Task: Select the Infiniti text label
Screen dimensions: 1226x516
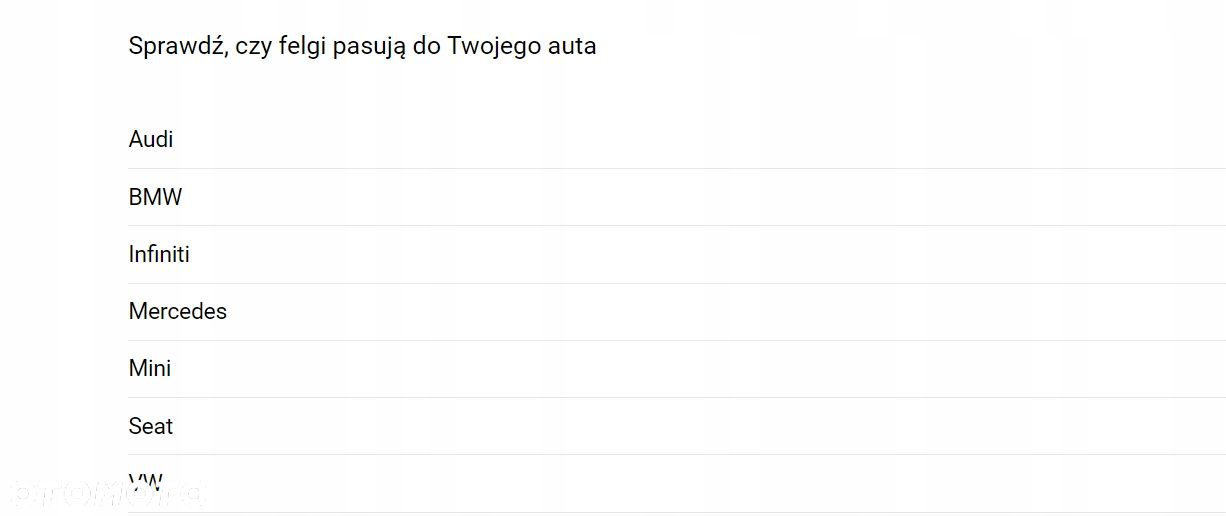Action: coord(159,254)
